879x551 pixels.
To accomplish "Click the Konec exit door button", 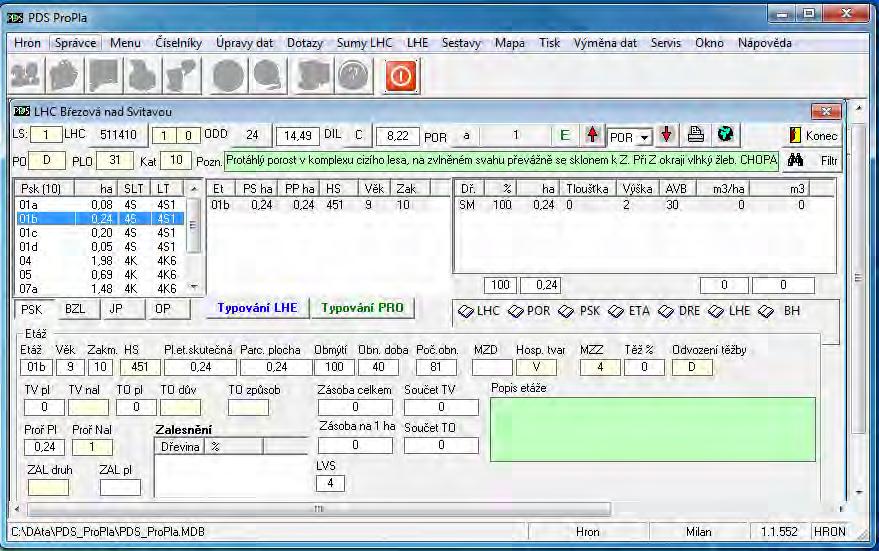I will click(x=812, y=135).
